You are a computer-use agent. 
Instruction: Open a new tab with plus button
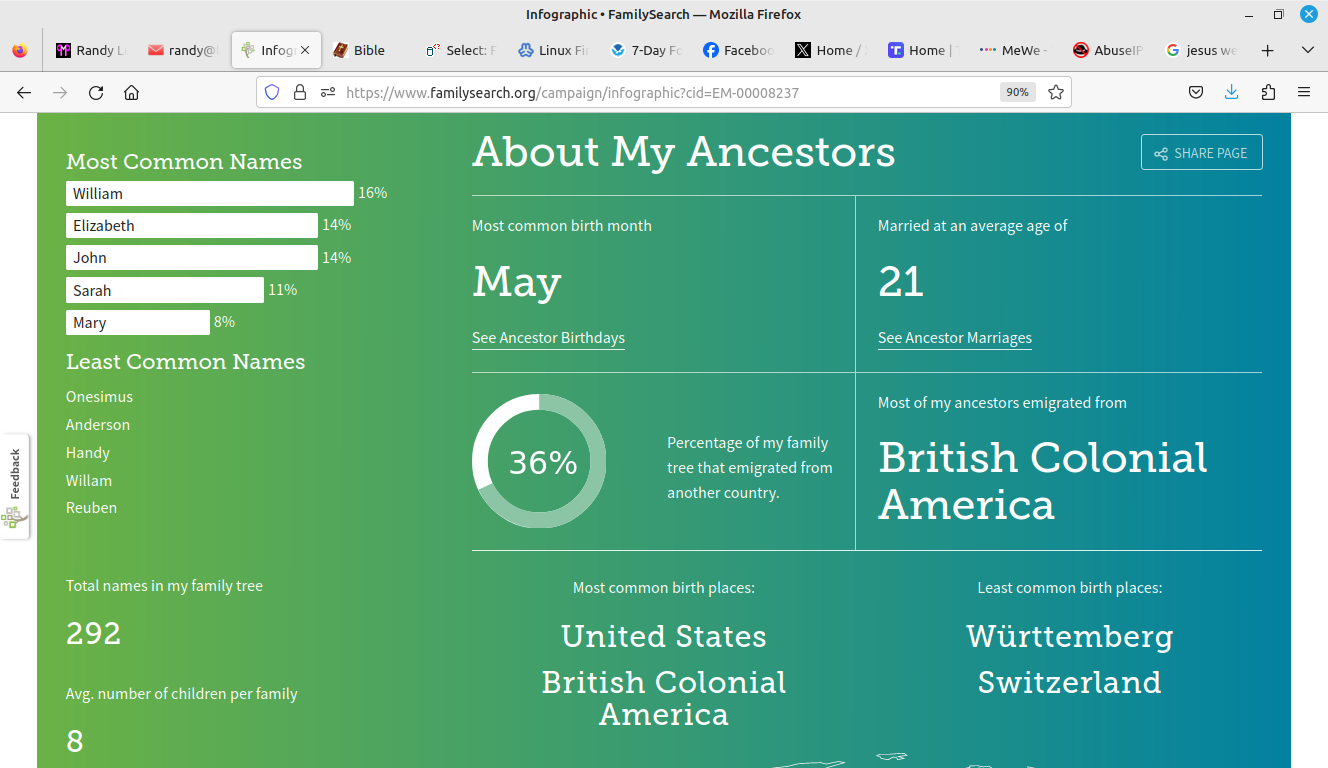pyautogui.click(x=1267, y=50)
